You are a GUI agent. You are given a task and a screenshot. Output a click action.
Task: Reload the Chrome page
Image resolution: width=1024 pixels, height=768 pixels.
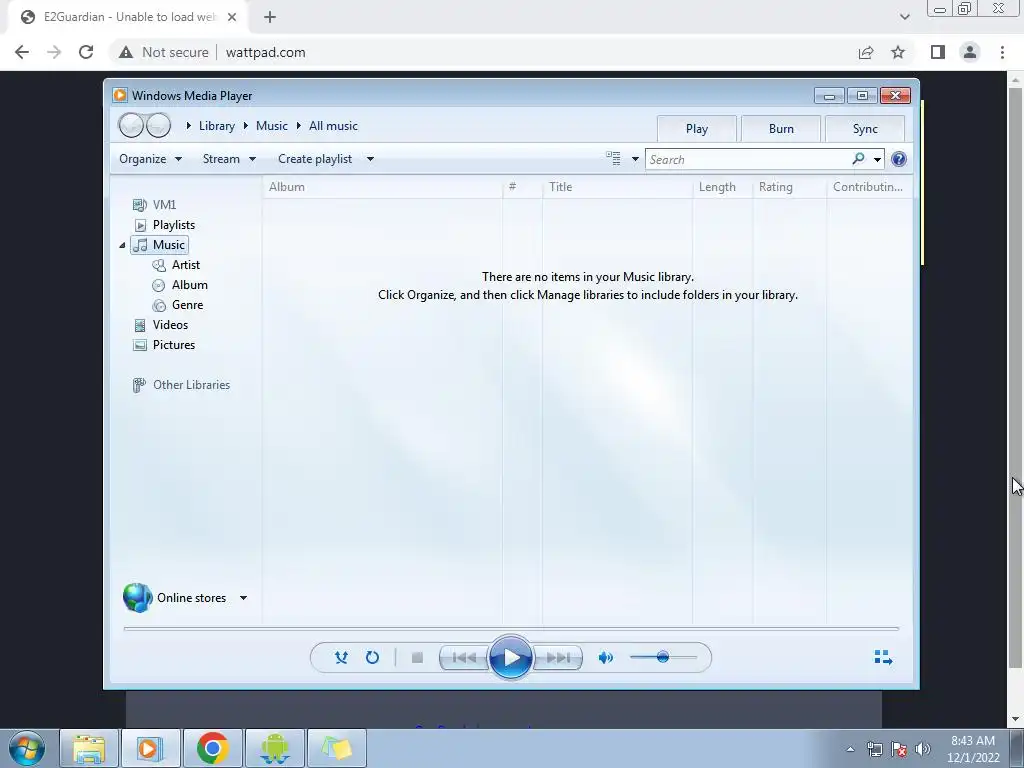86,52
